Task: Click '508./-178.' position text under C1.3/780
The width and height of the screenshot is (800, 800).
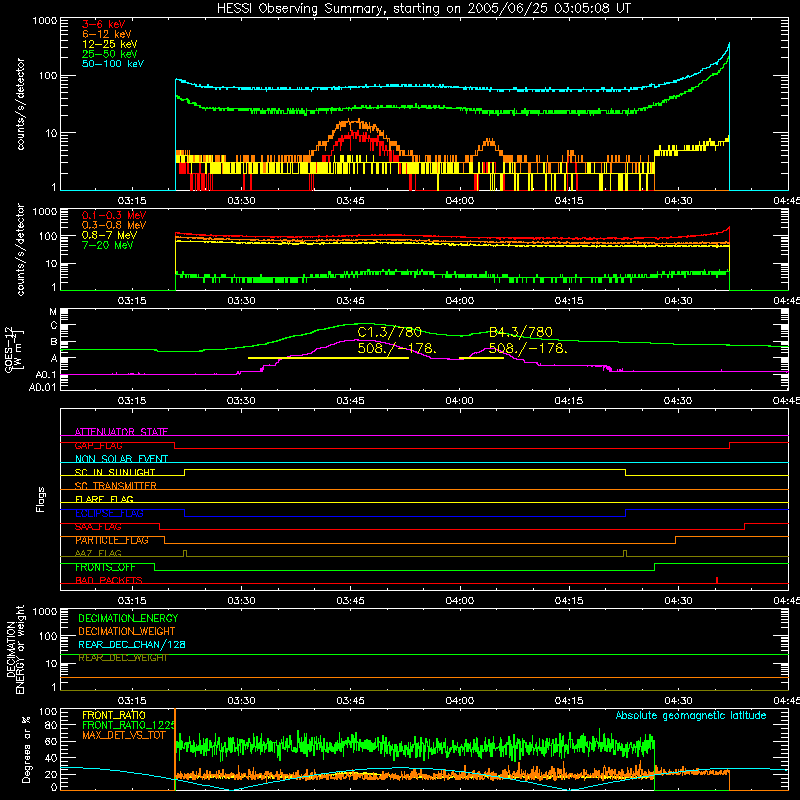Action: pyautogui.click(x=397, y=348)
